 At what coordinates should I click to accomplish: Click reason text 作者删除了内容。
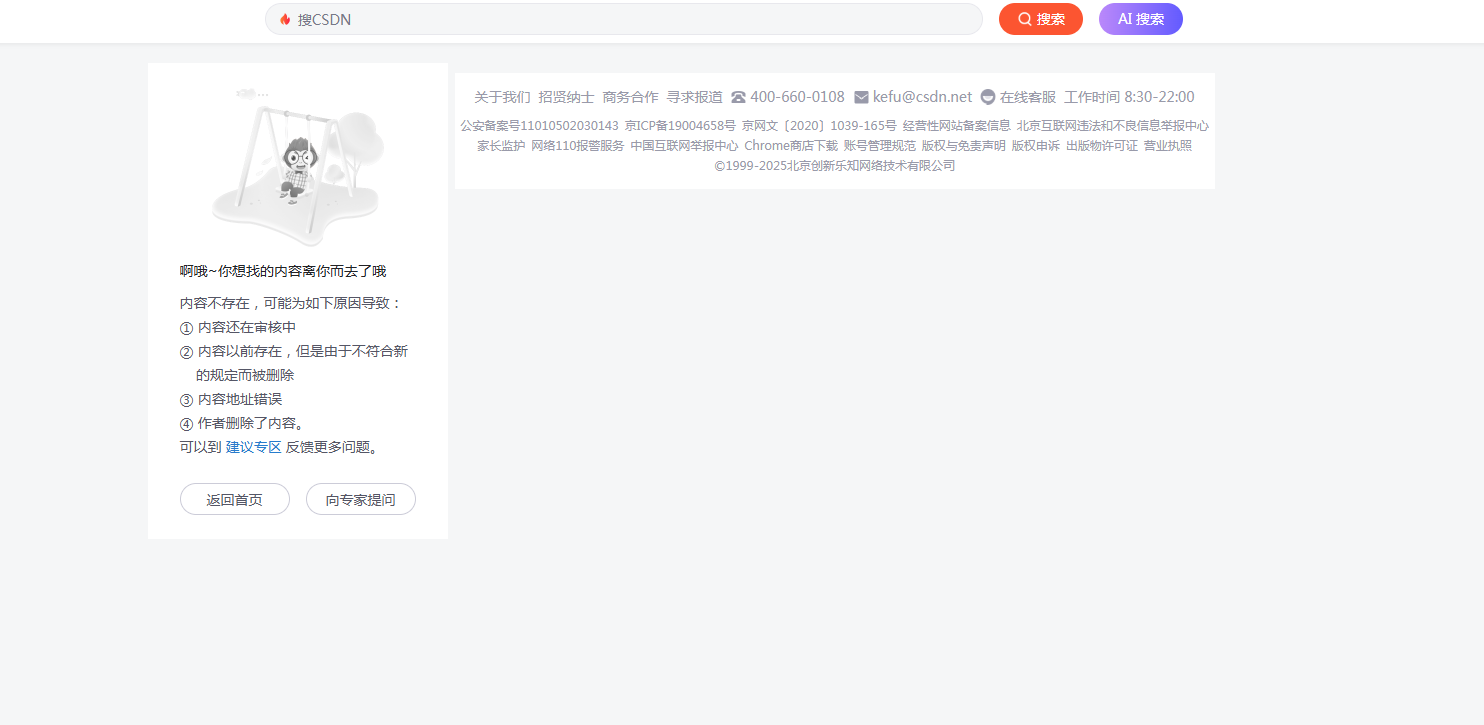(x=251, y=423)
